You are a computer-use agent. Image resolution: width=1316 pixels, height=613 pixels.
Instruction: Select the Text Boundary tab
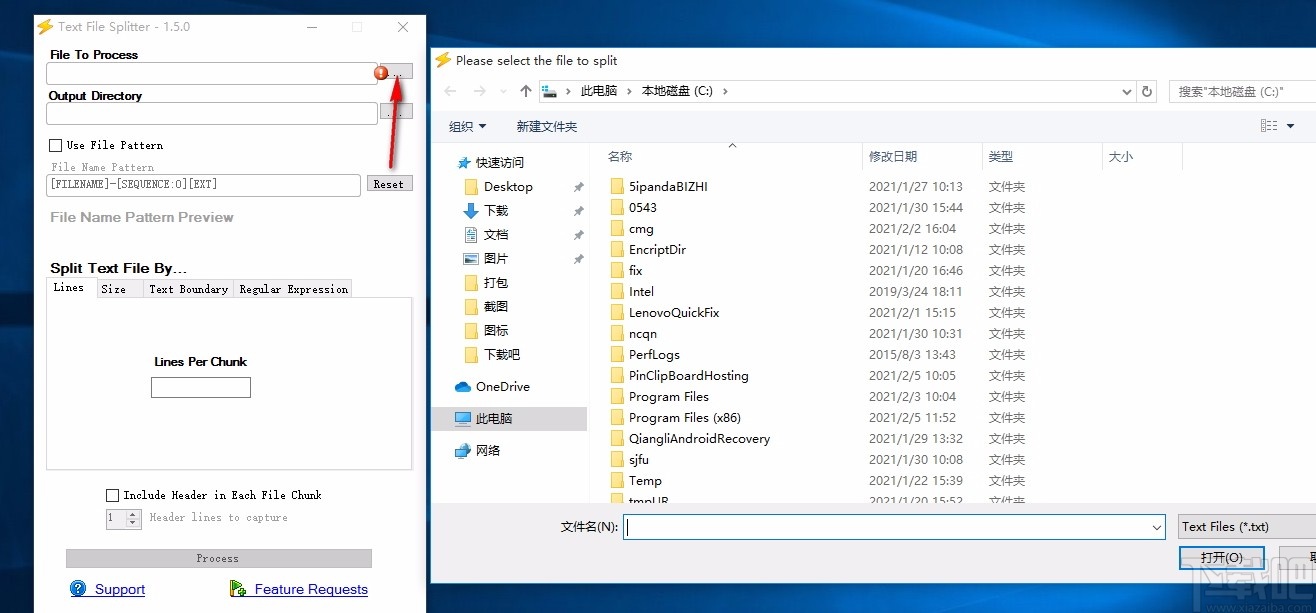(x=188, y=289)
